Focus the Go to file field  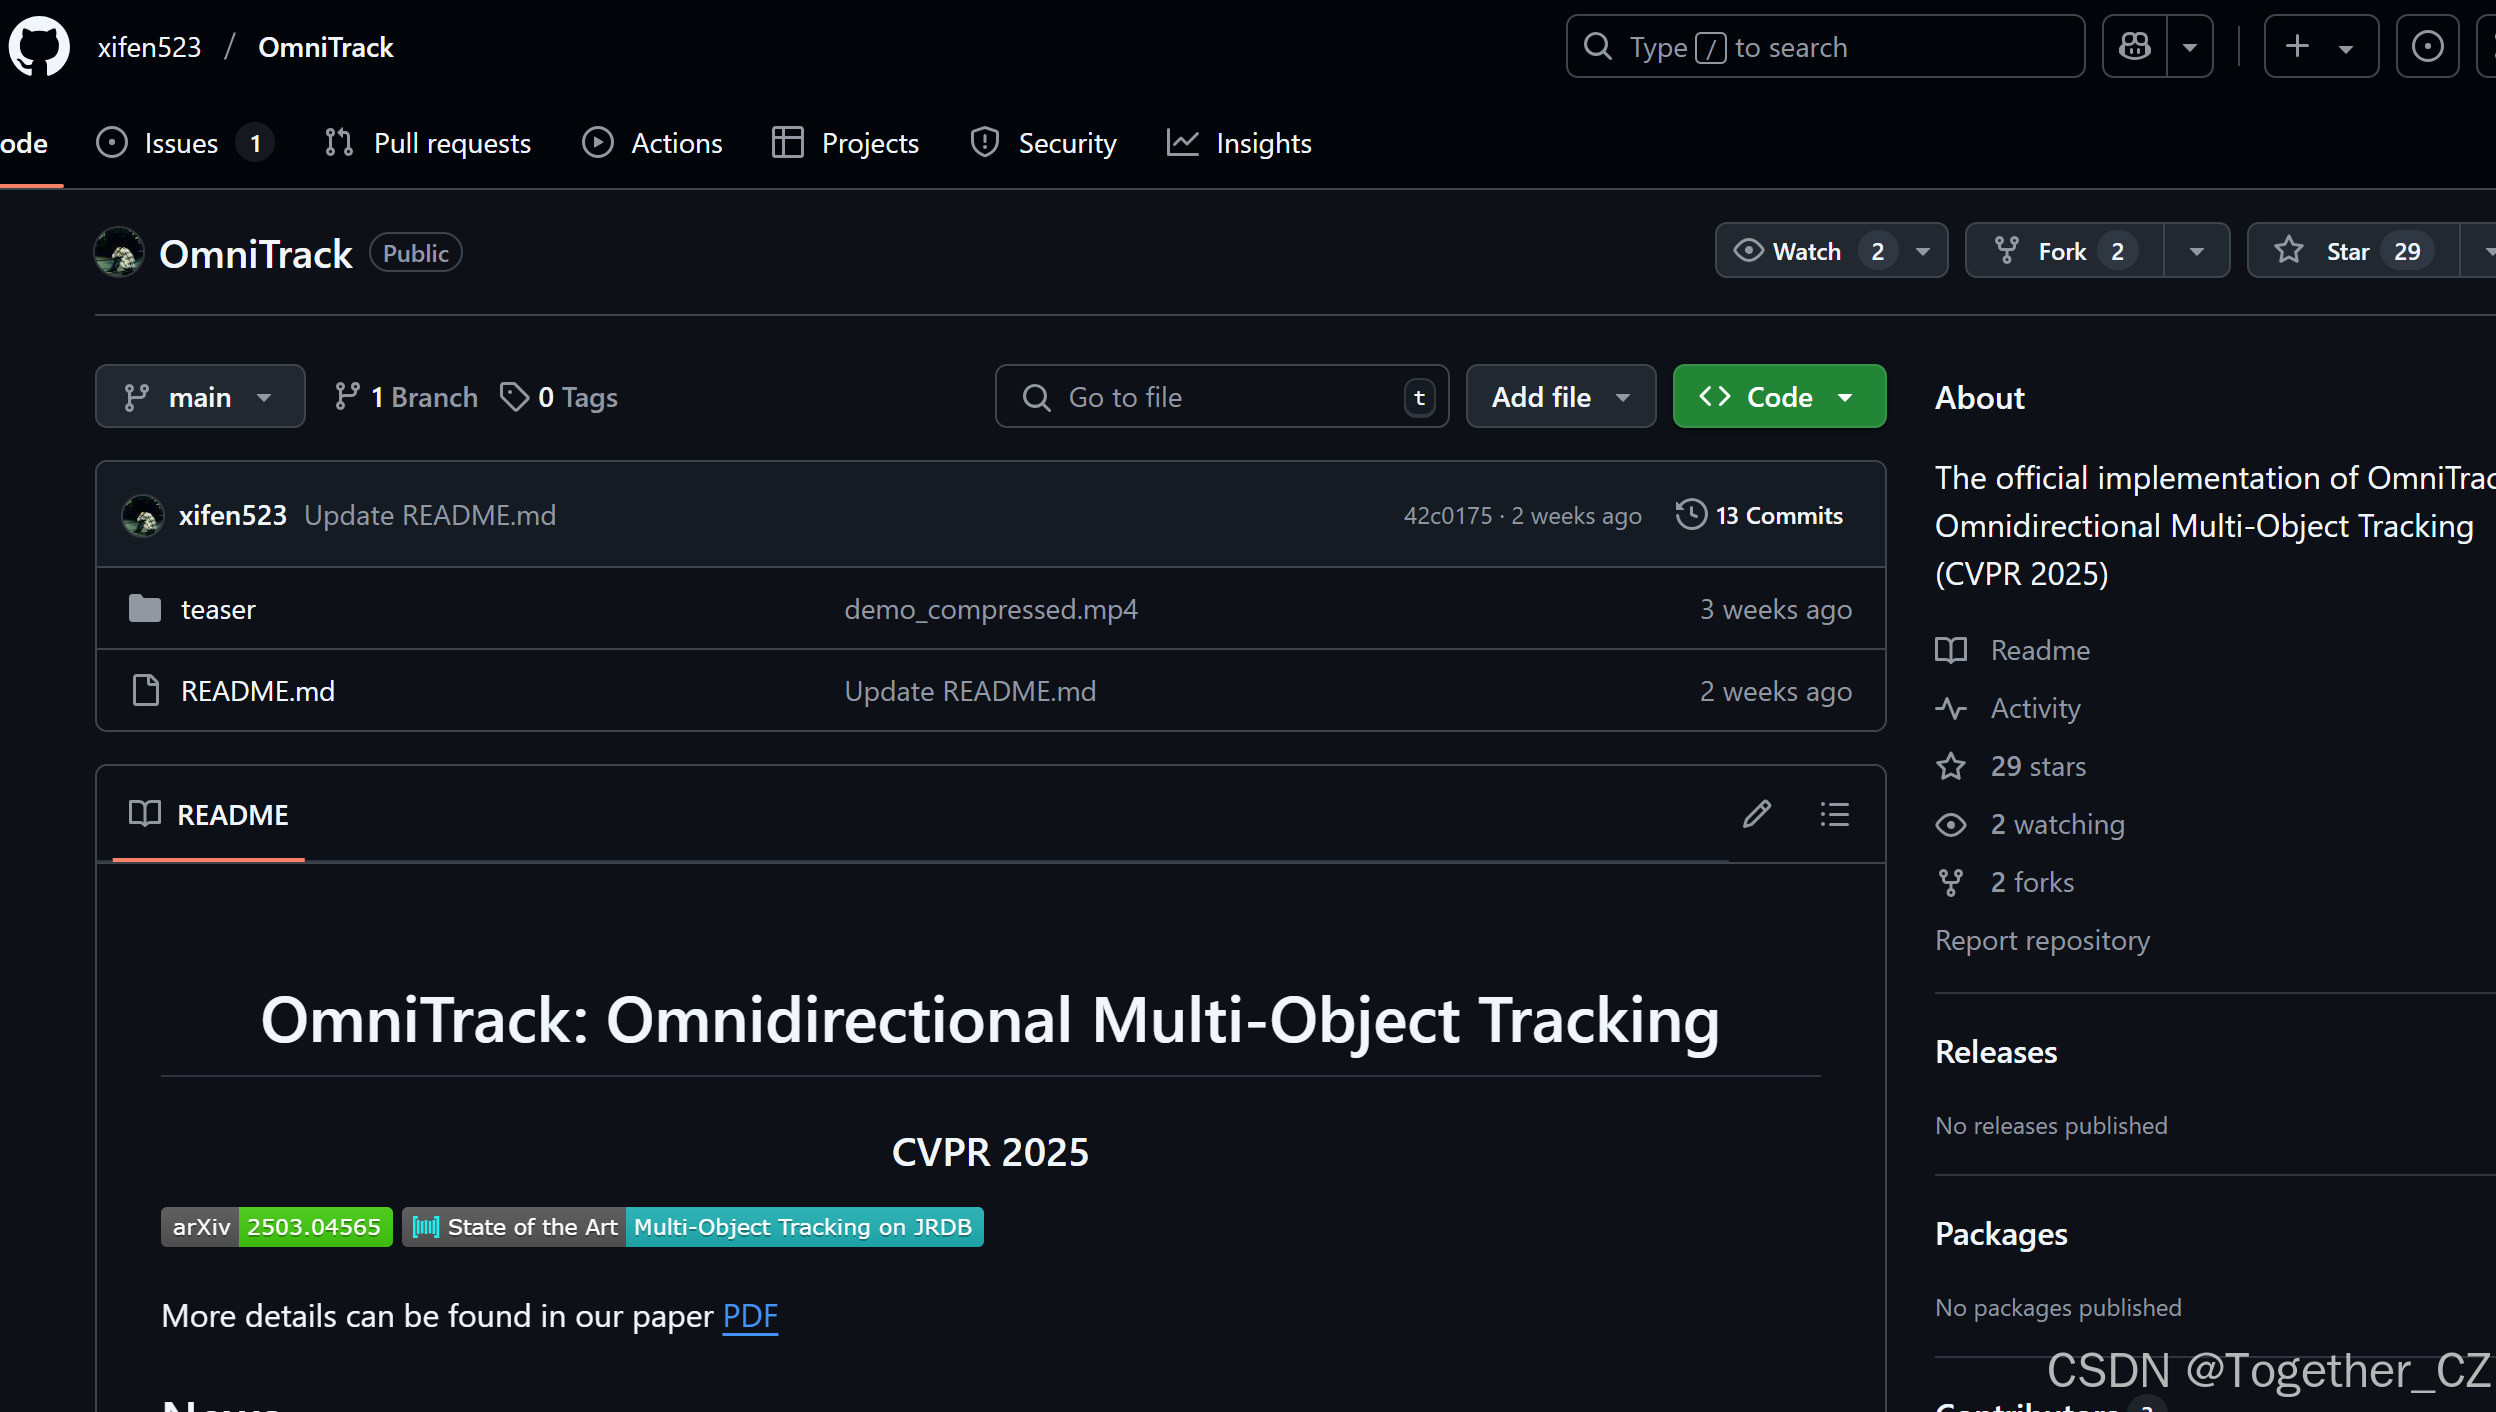coord(1220,397)
